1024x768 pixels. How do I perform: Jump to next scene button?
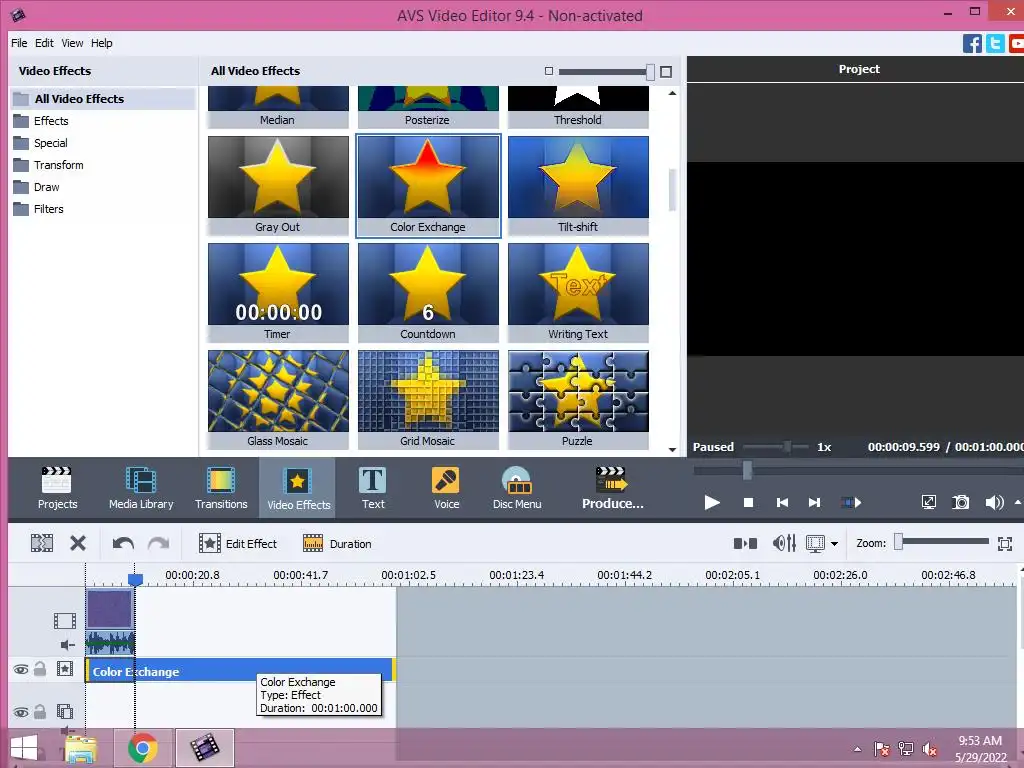[x=851, y=502]
